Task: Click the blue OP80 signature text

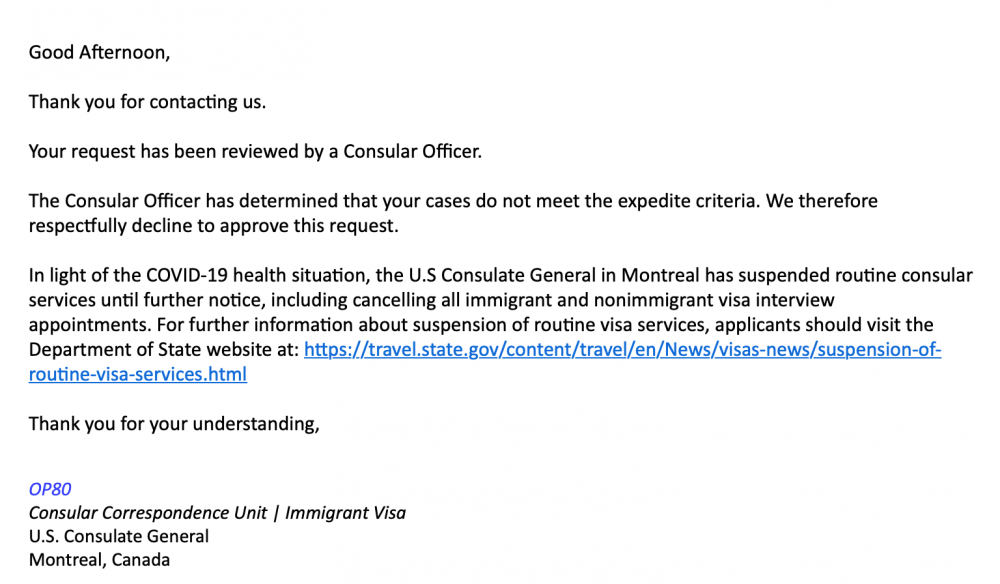Action: point(50,490)
